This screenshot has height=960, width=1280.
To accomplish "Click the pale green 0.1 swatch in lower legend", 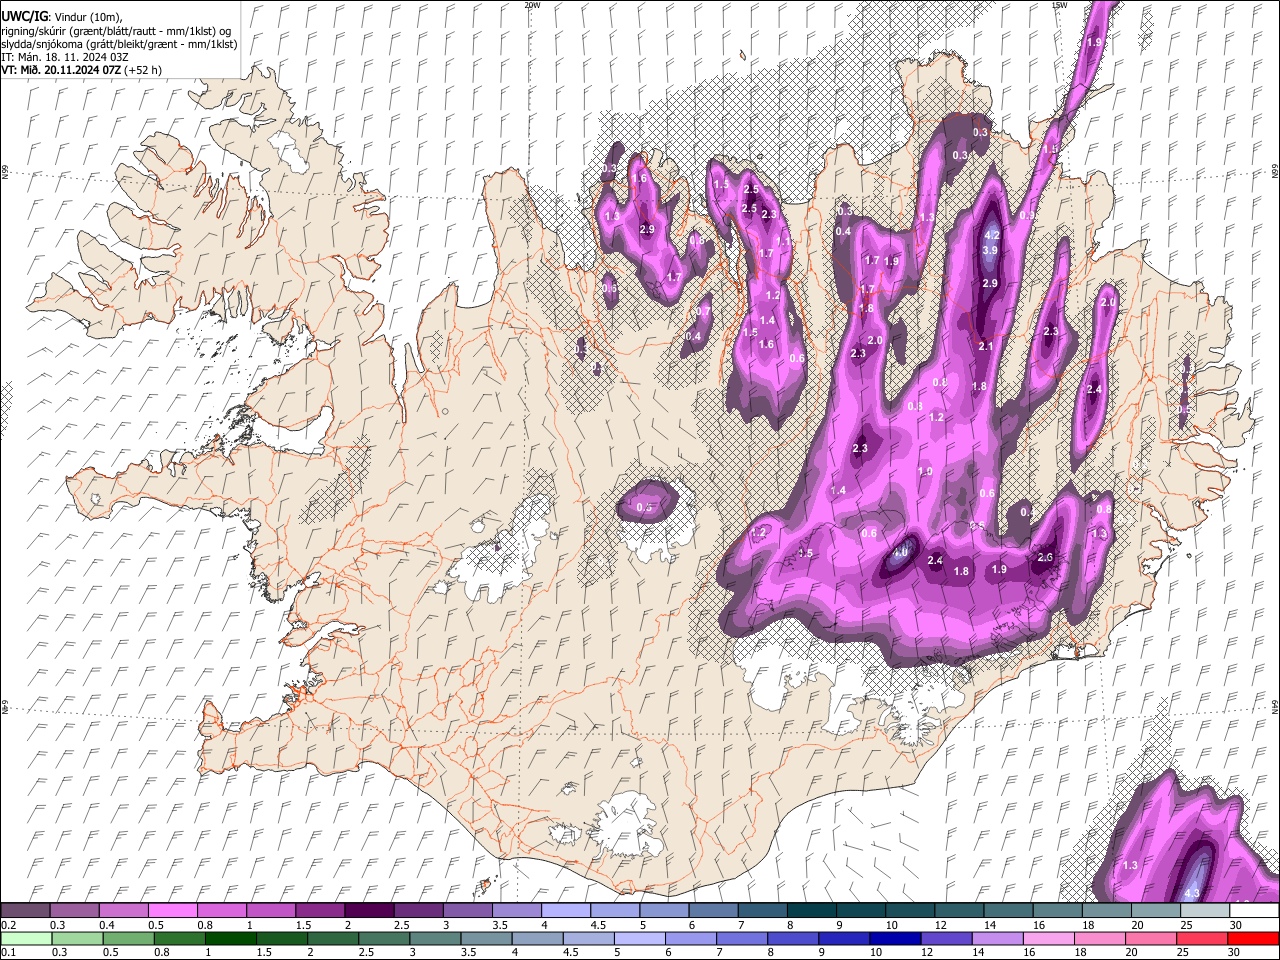I will click(x=26, y=938).
